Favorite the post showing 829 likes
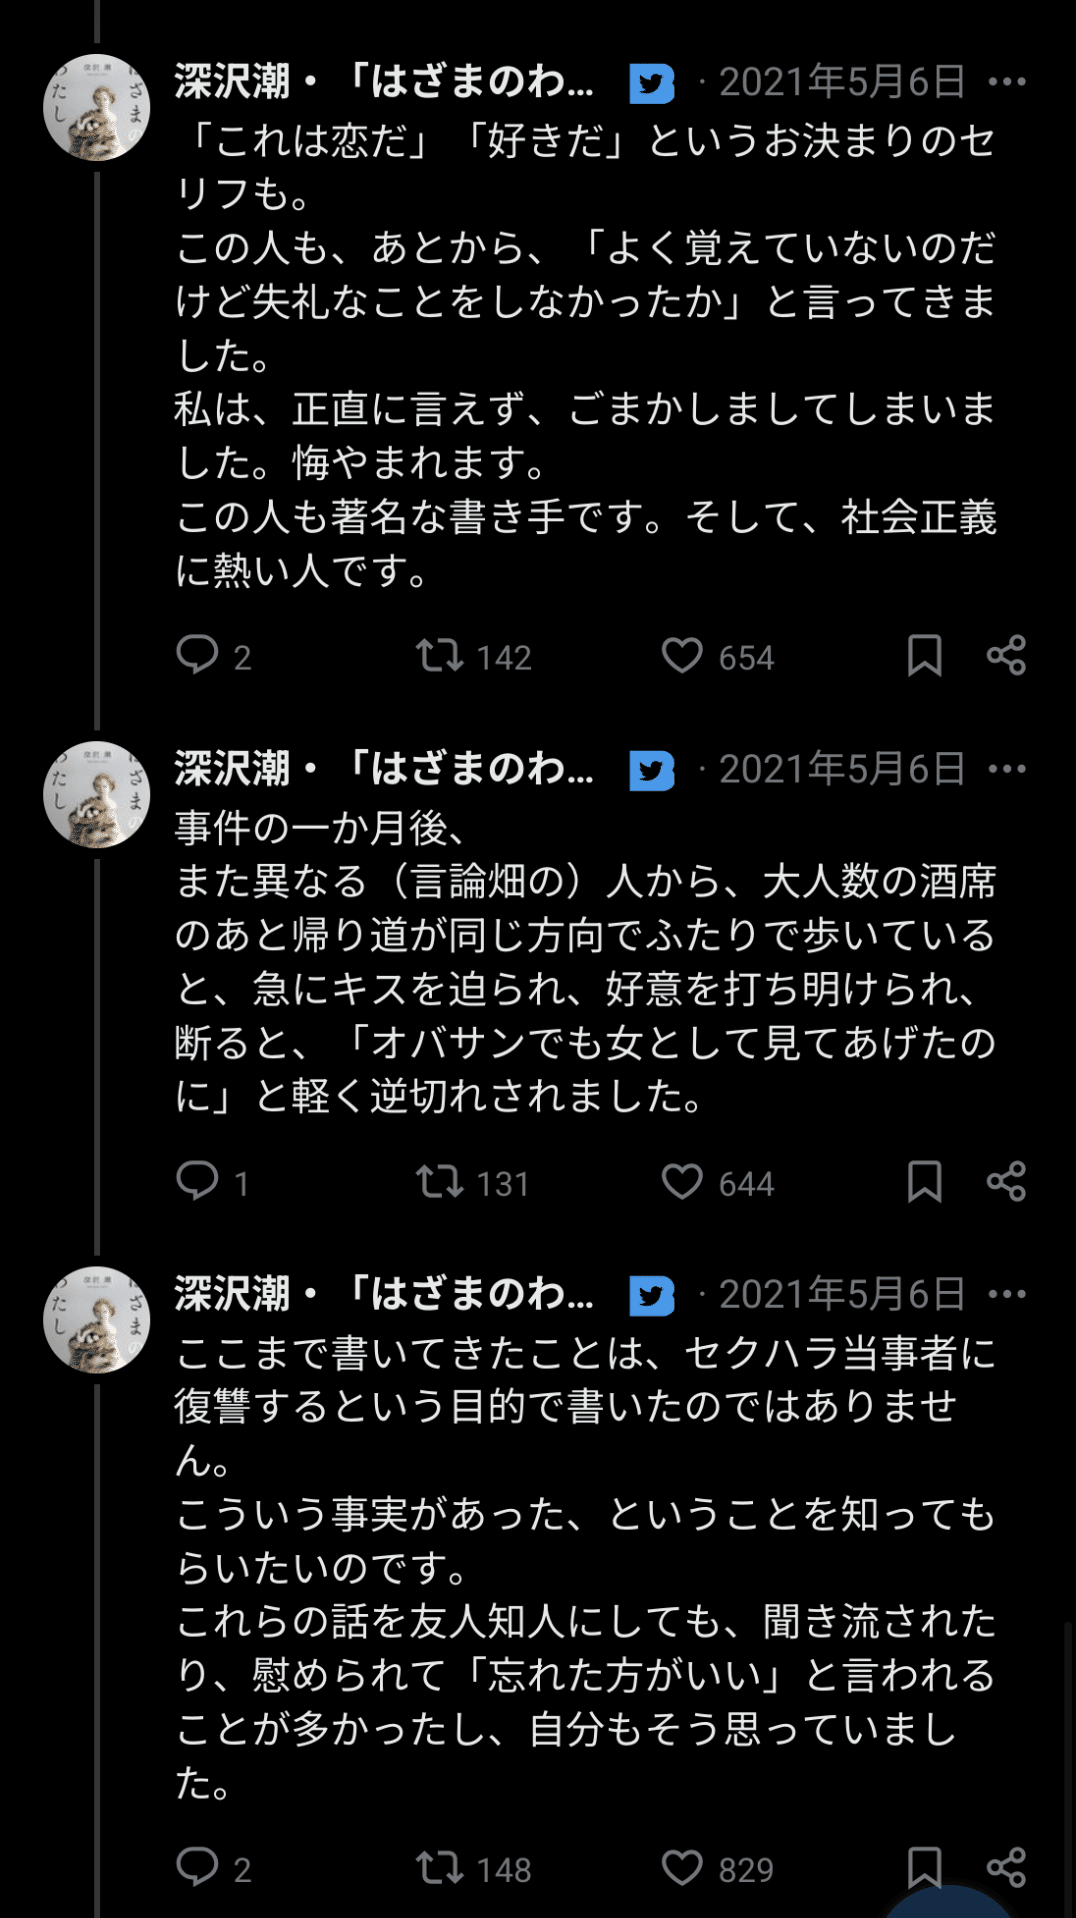1076x1918 pixels. coord(682,1867)
